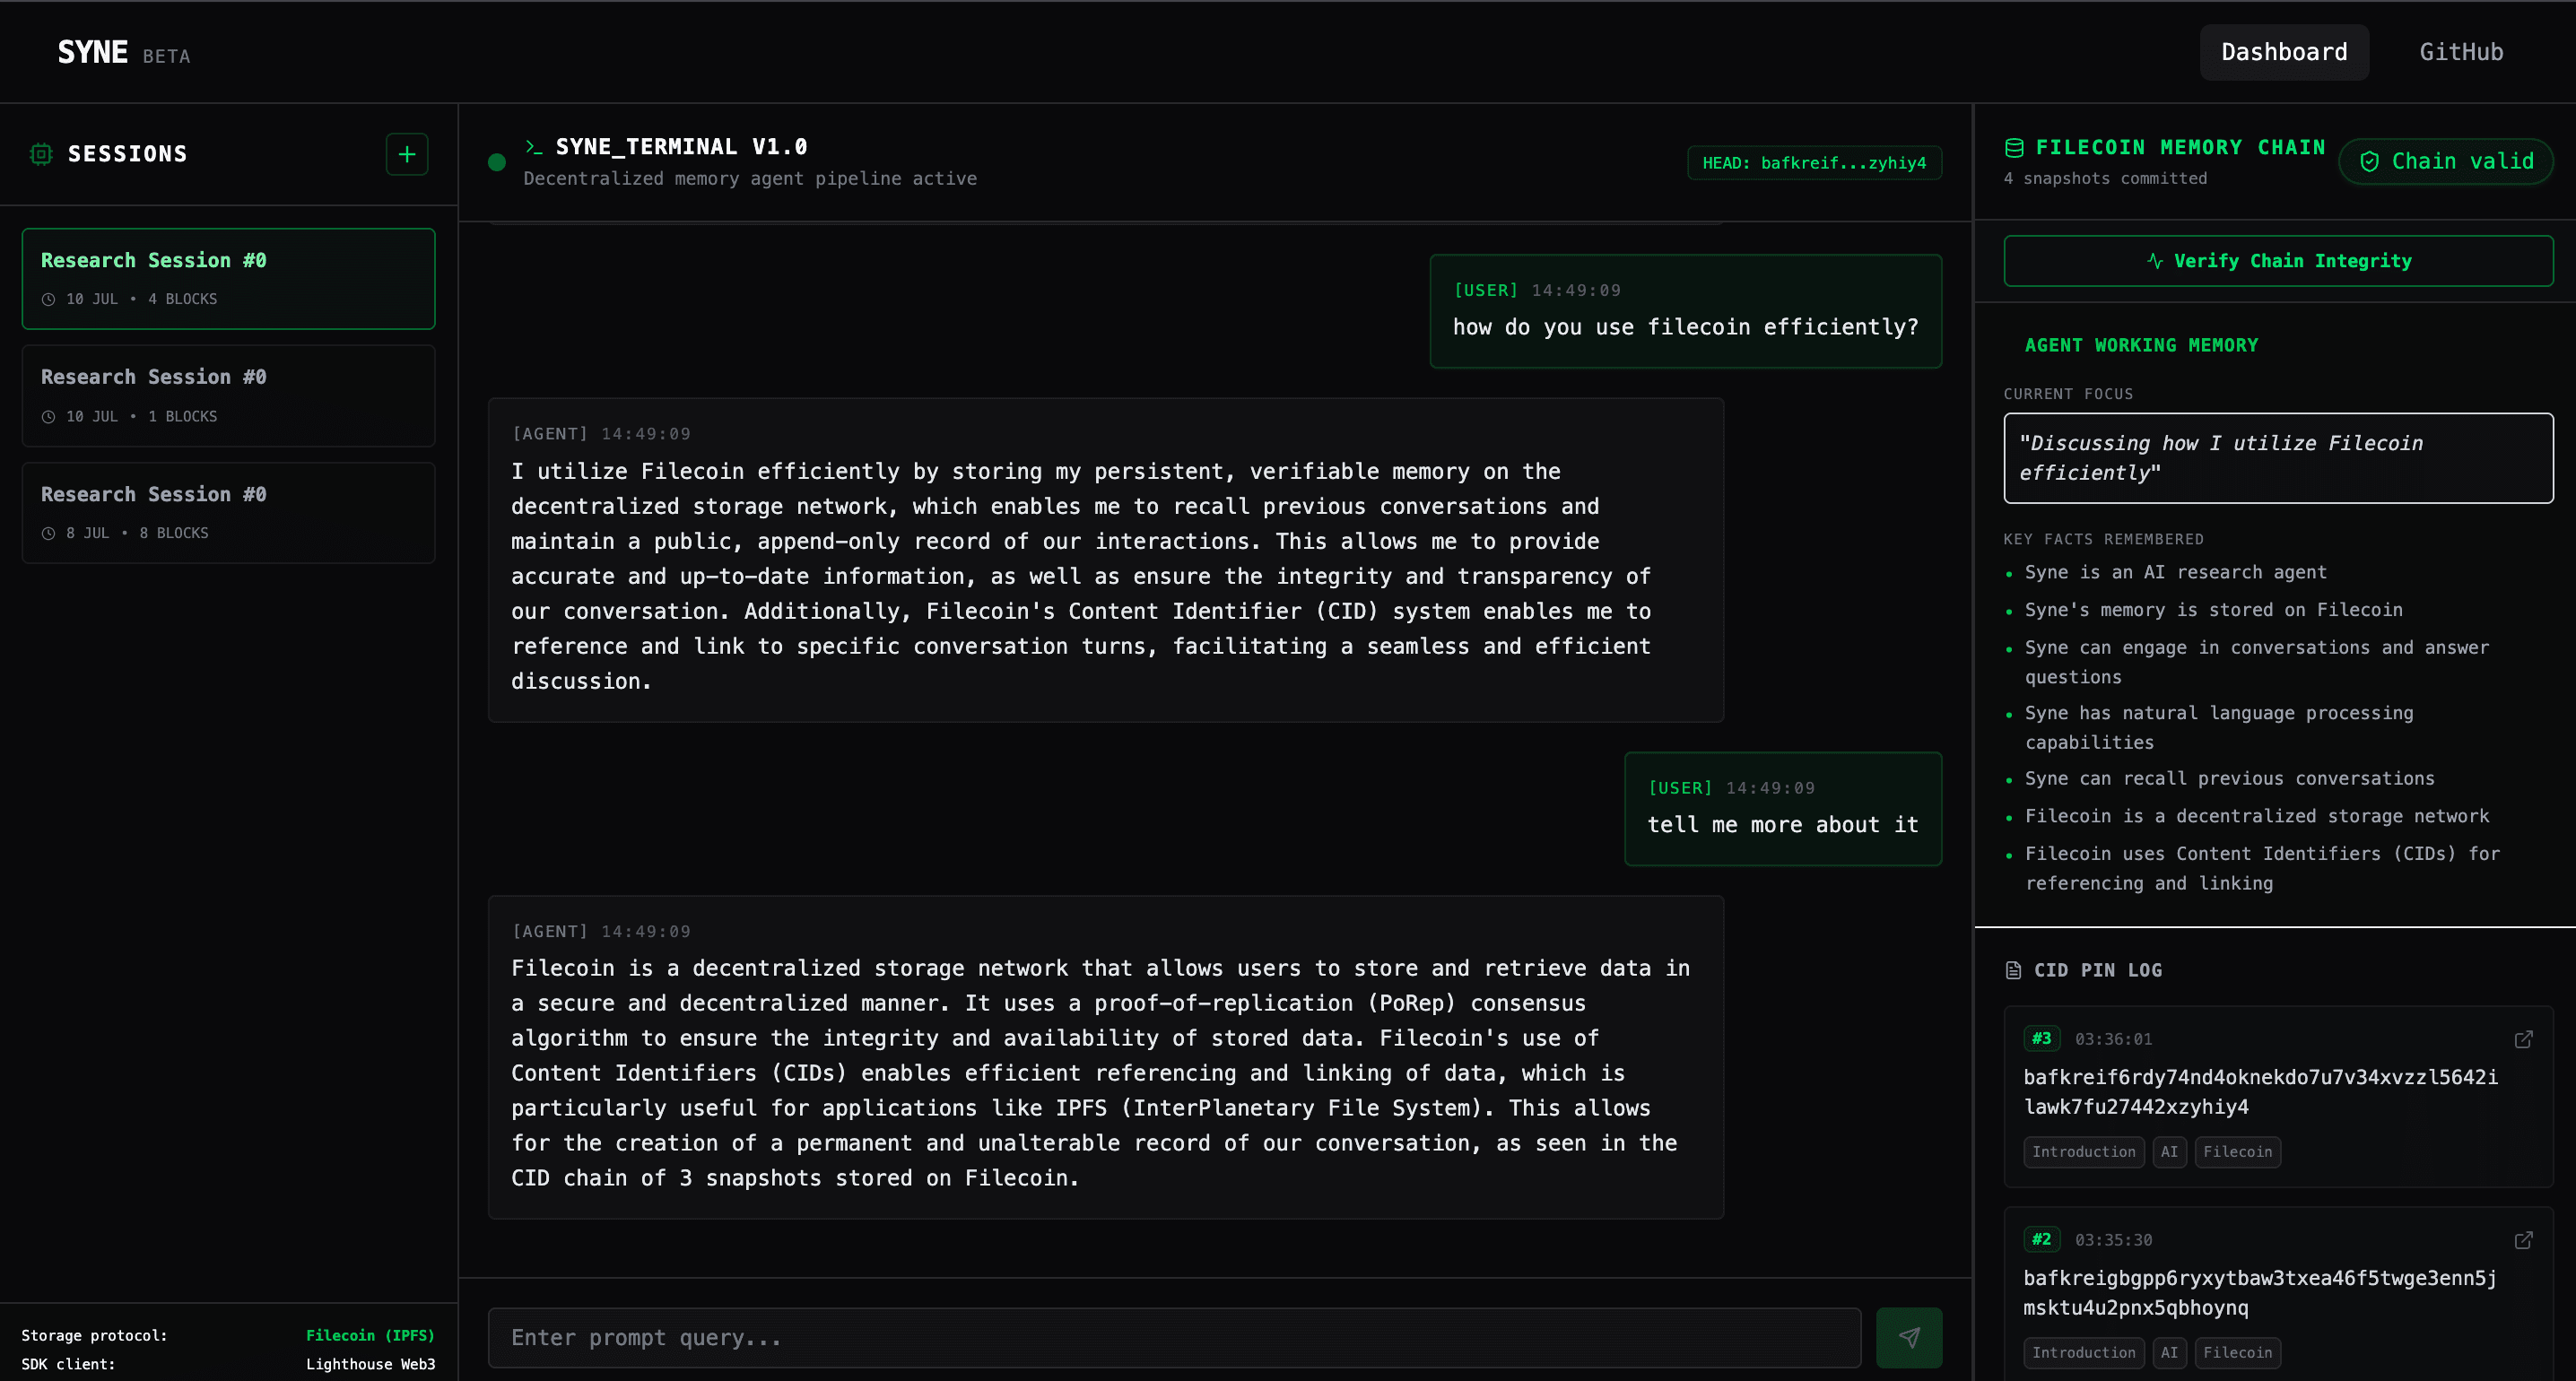
Task: Click Verify Chain Integrity button
Action: (x=2278, y=261)
